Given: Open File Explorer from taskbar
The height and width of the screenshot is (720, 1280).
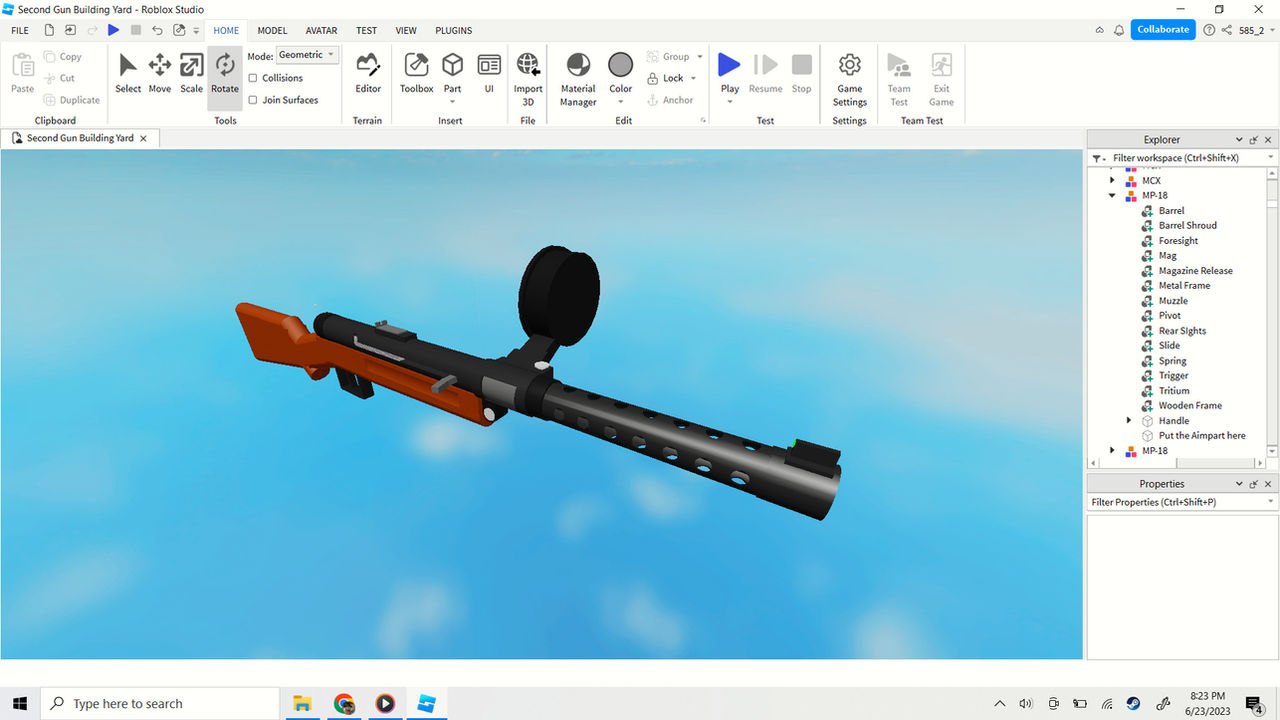Looking at the screenshot, I should point(302,703).
